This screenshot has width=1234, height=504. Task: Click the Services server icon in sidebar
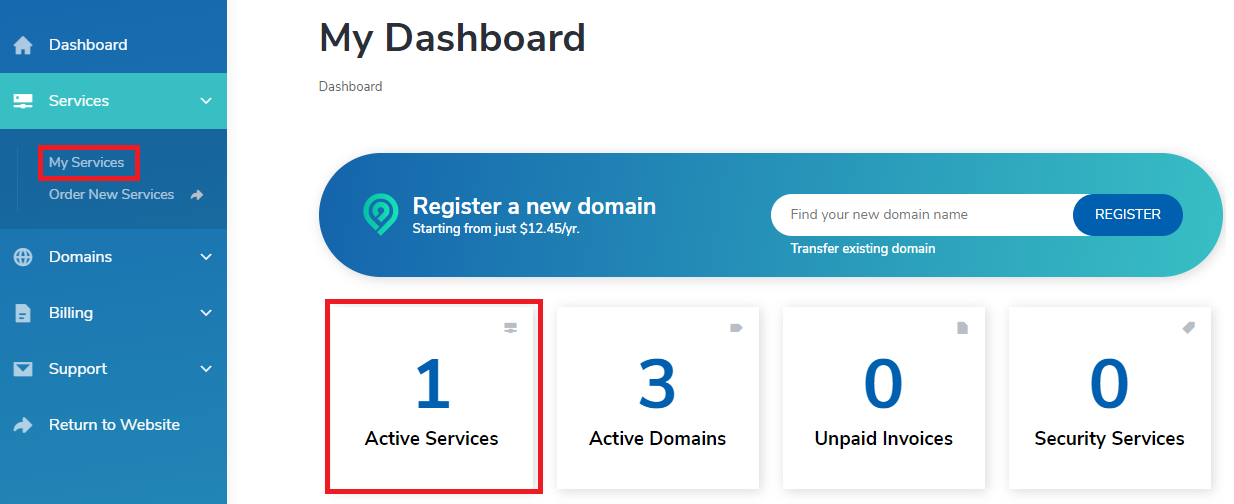23,101
